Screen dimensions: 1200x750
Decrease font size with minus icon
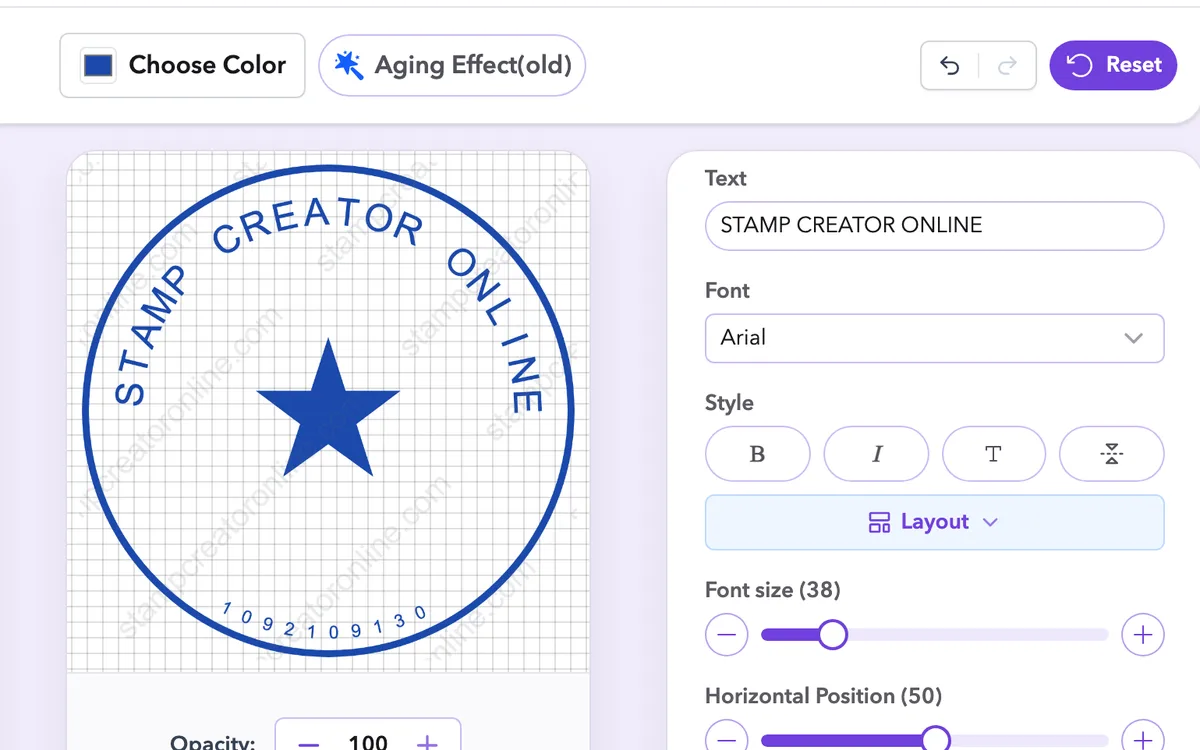(x=727, y=634)
